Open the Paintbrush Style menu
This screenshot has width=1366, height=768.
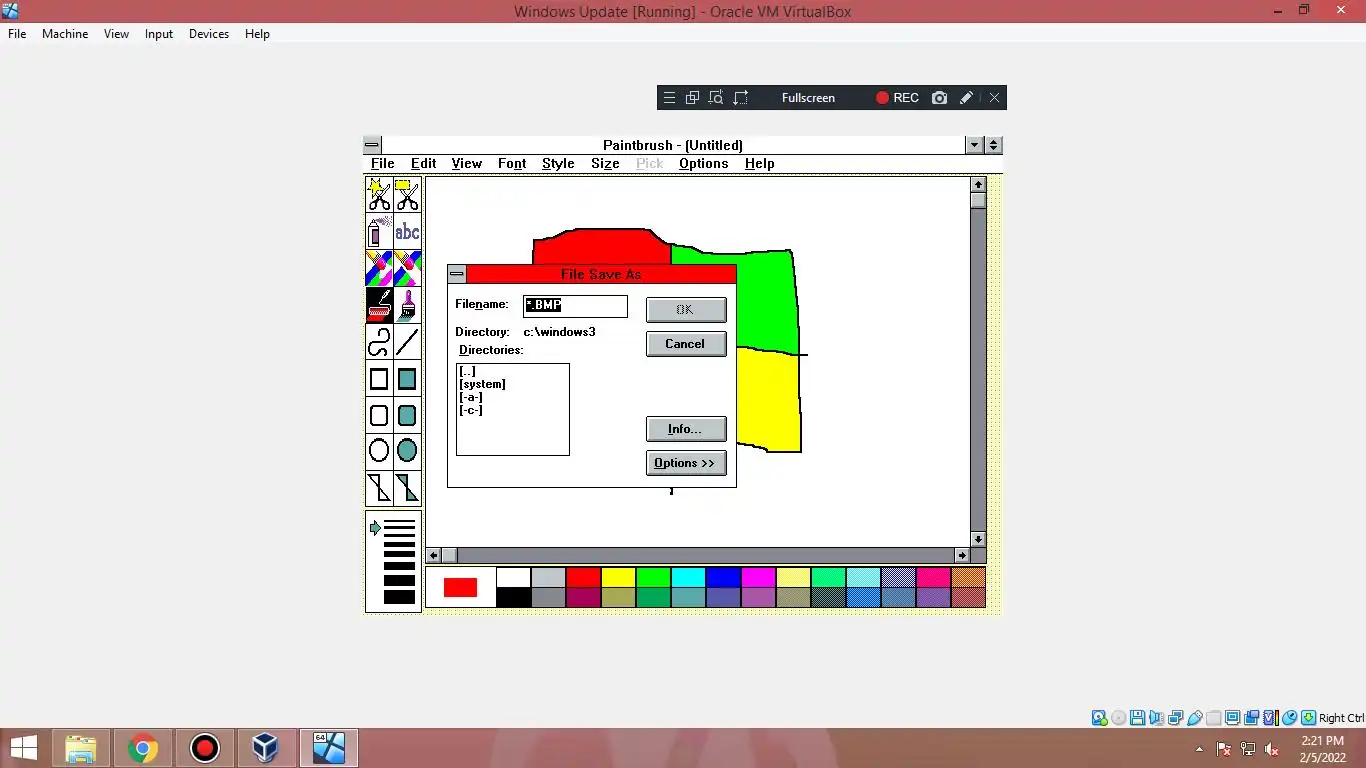pyautogui.click(x=558, y=163)
